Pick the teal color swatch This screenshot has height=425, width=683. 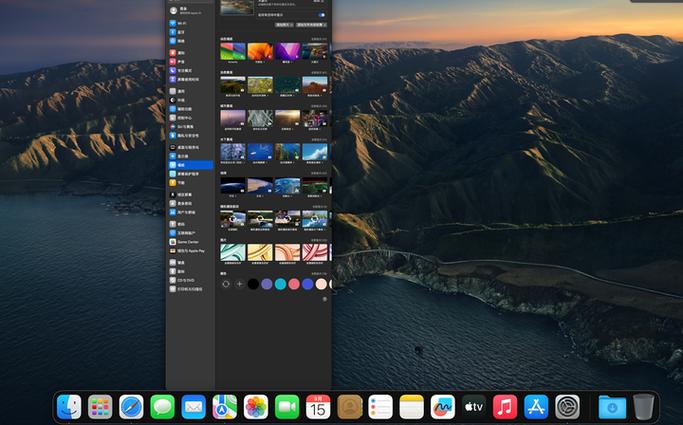point(281,284)
